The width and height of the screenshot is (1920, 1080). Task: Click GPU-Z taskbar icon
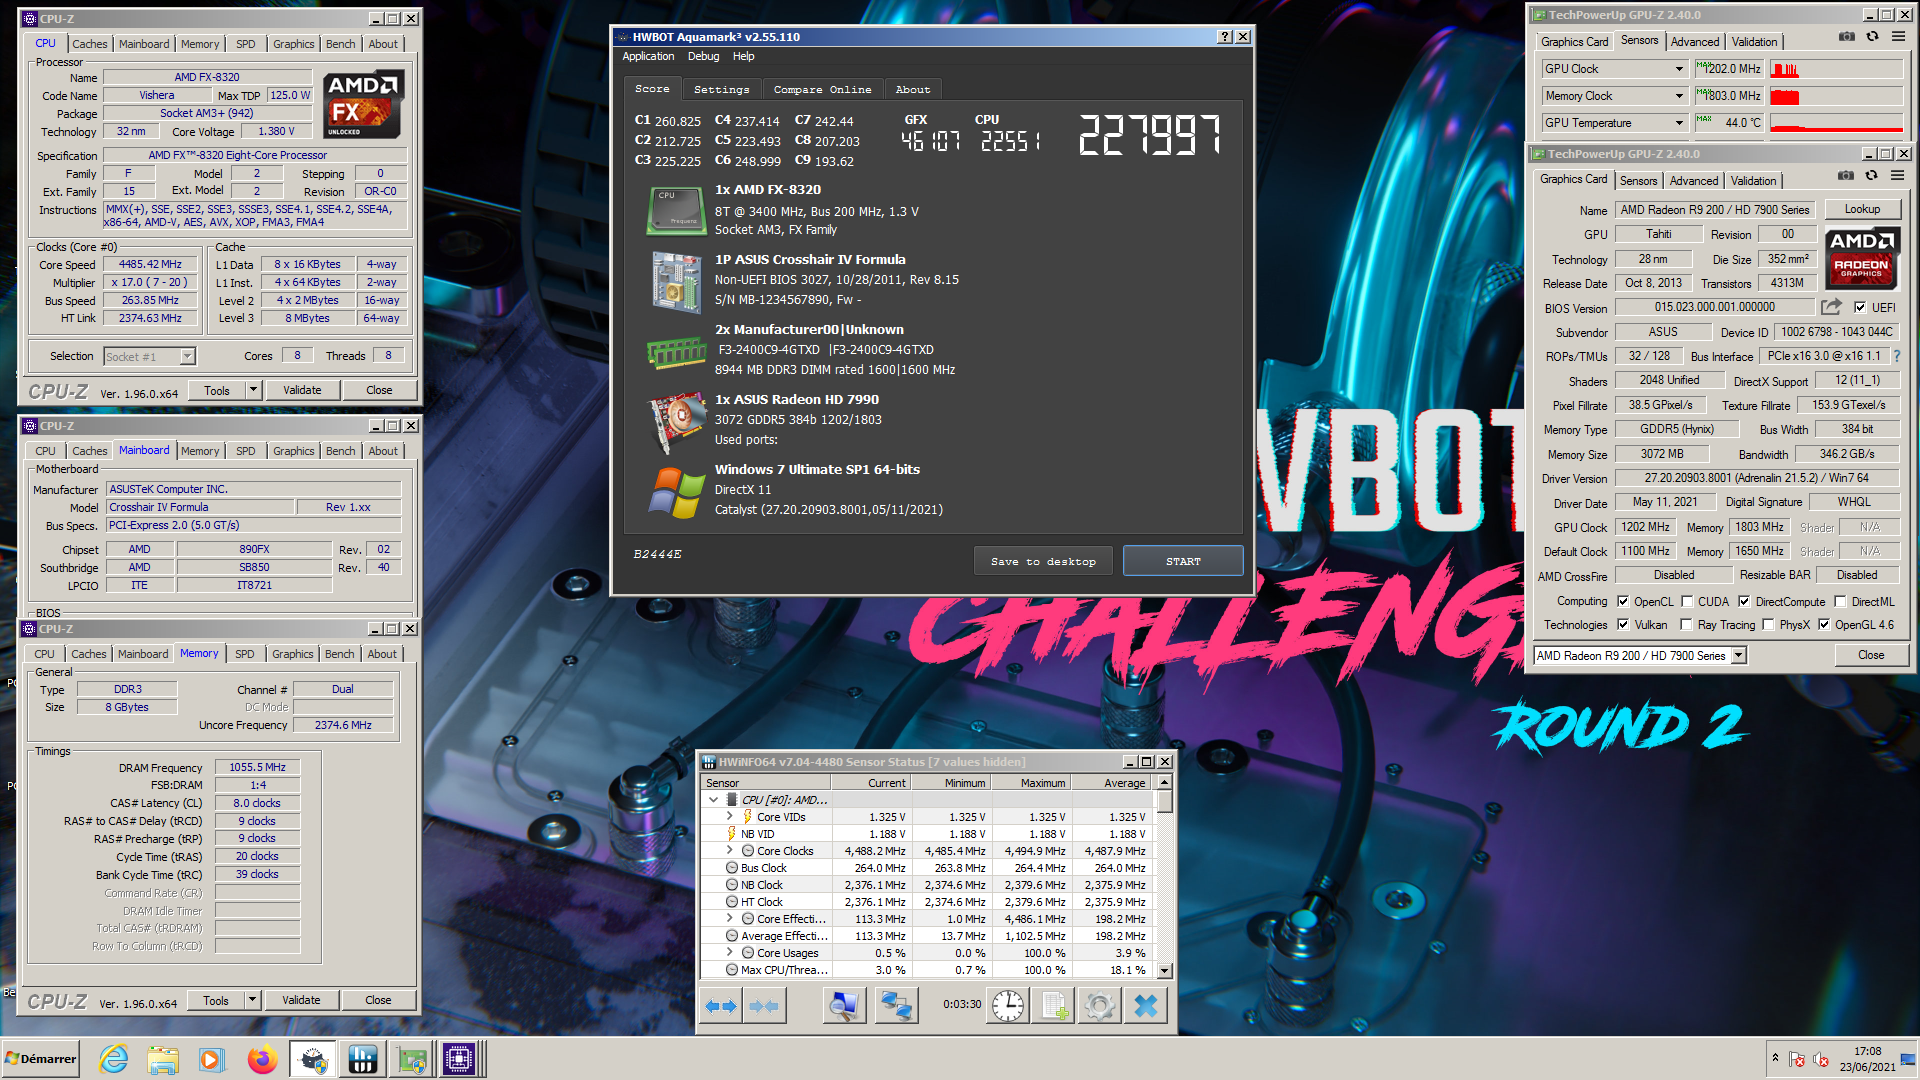click(x=411, y=1059)
